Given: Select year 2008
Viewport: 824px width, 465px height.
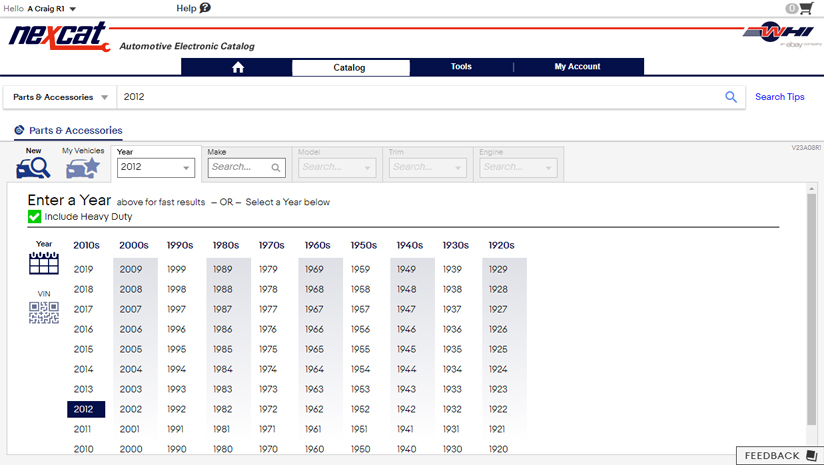Looking at the screenshot, I should (x=130, y=289).
